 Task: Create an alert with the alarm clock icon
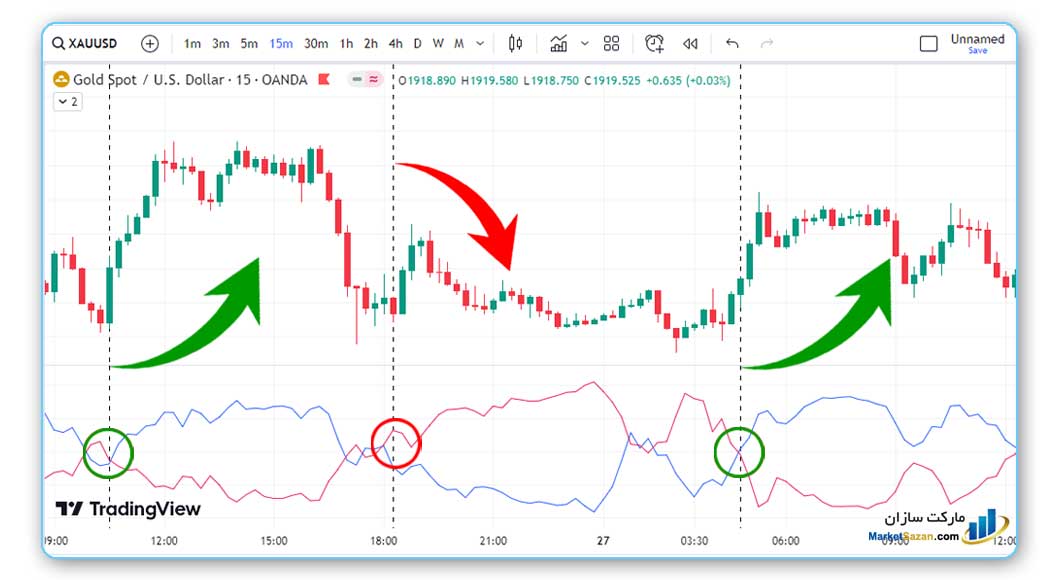(x=654, y=43)
